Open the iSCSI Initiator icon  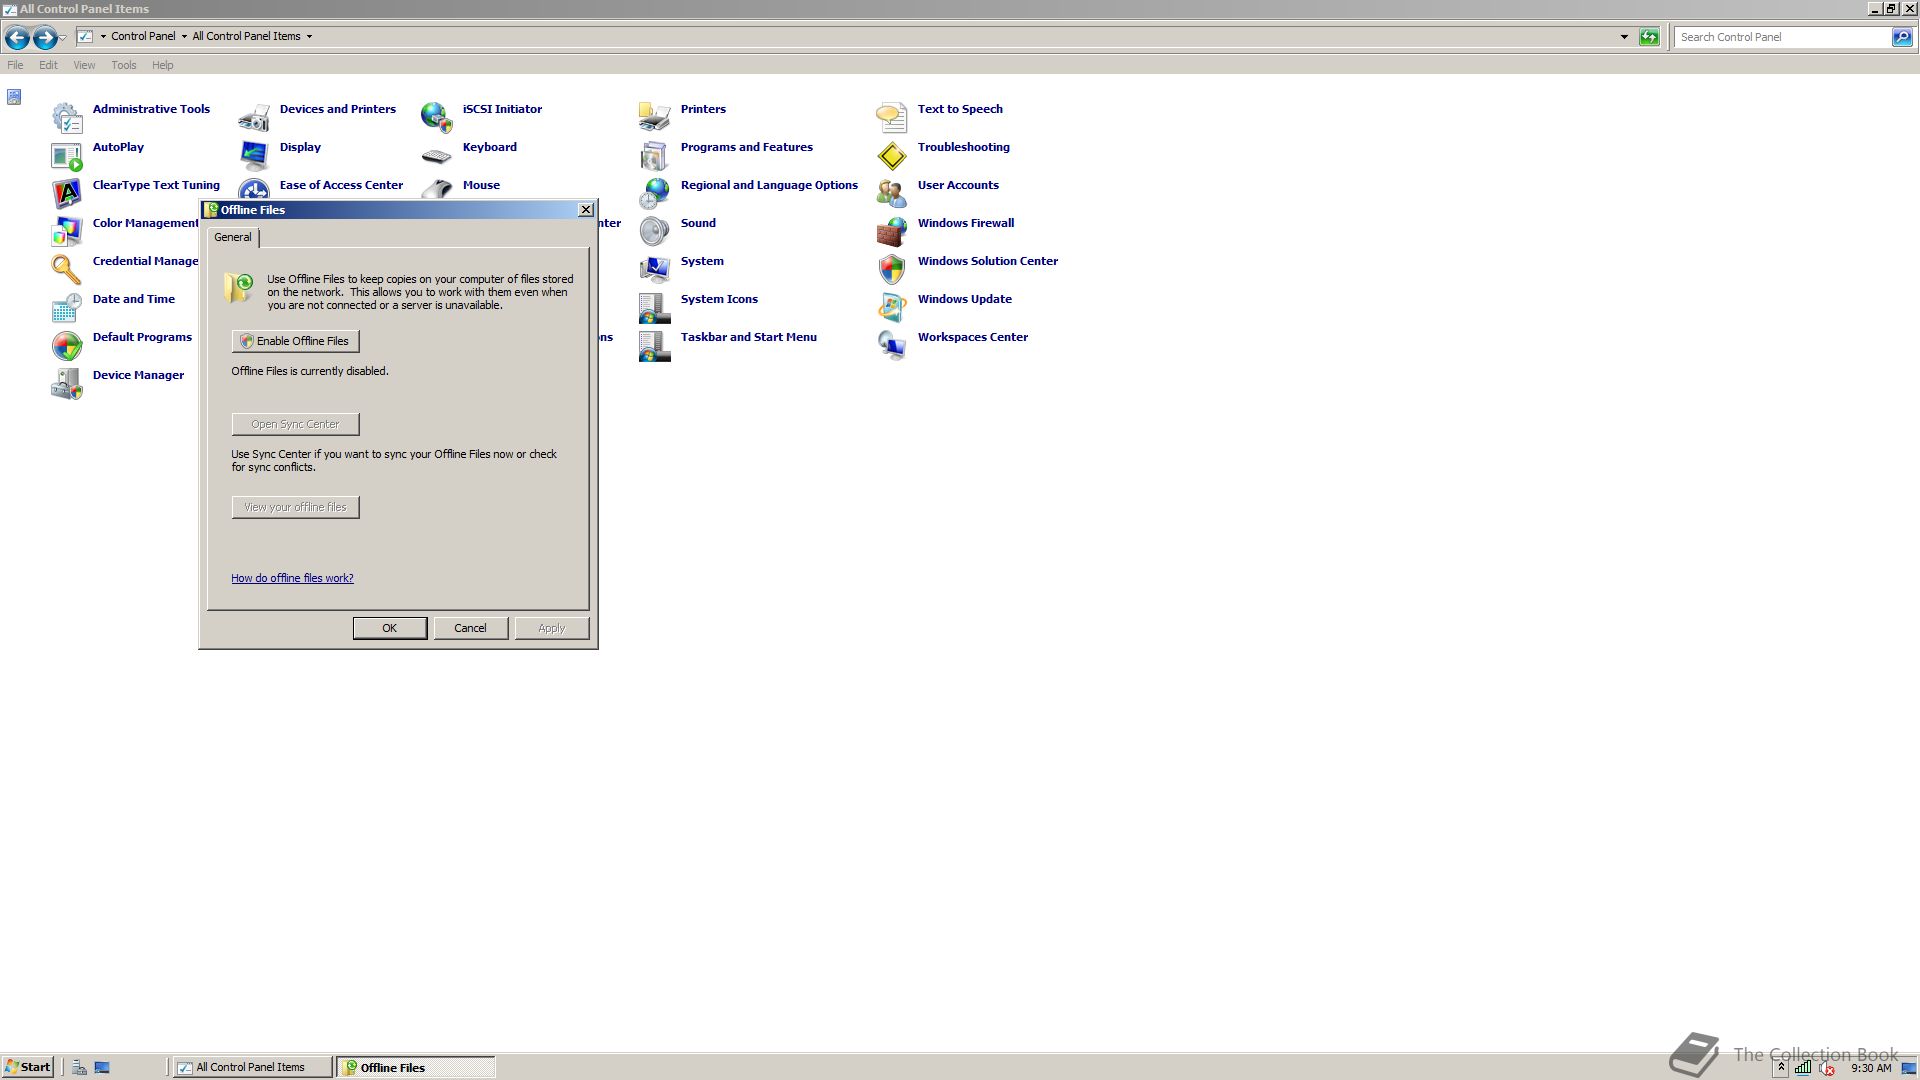pyautogui.click(x=437, y=118)
